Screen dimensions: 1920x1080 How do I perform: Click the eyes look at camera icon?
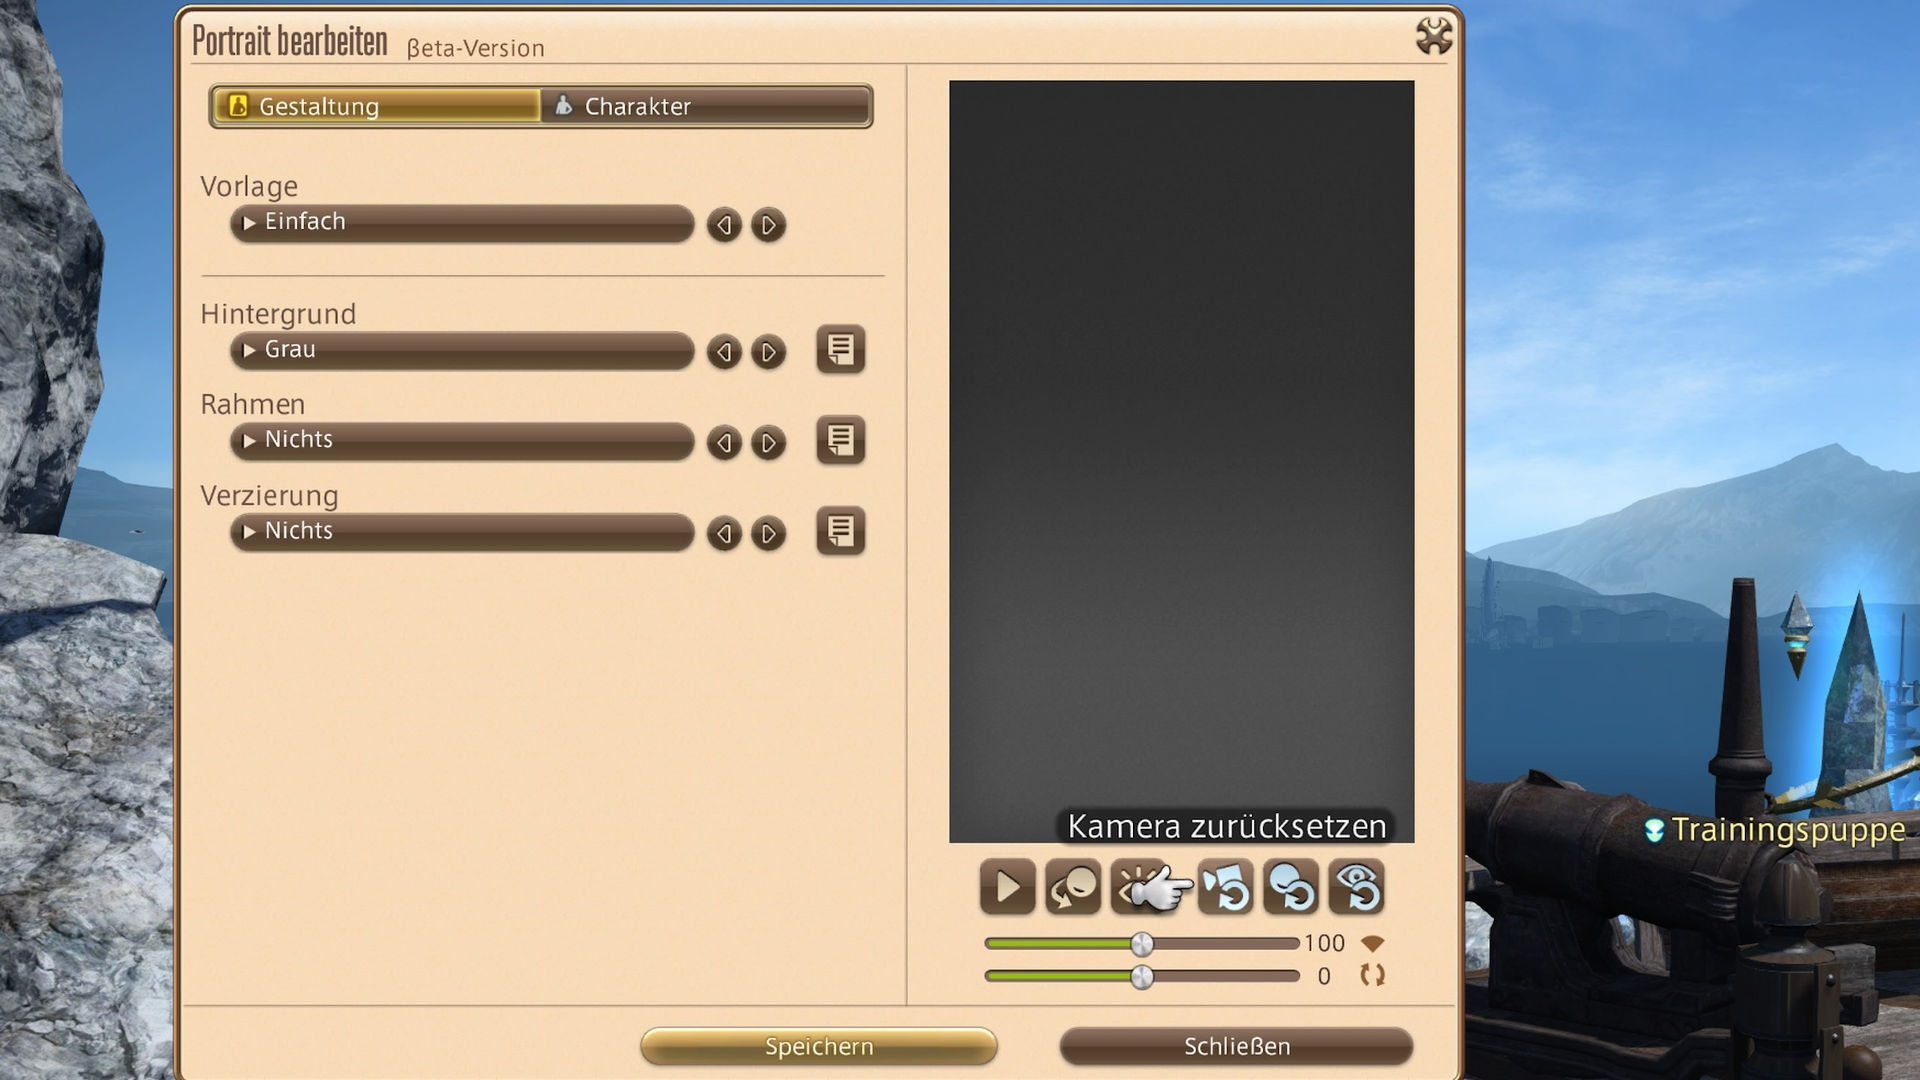(x=1139, y=887)
